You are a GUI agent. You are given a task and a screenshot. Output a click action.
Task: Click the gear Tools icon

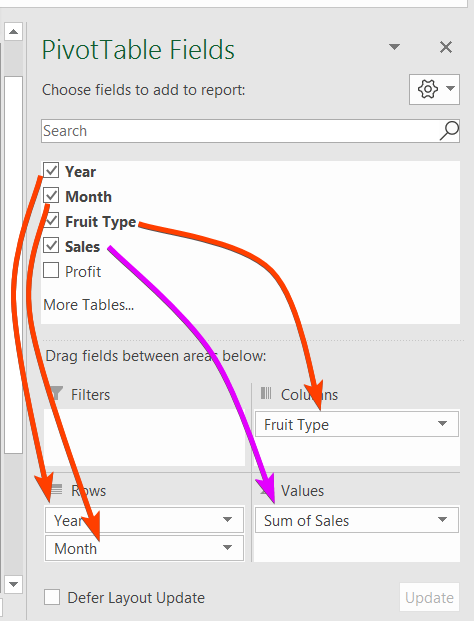(x=428, y=89)
